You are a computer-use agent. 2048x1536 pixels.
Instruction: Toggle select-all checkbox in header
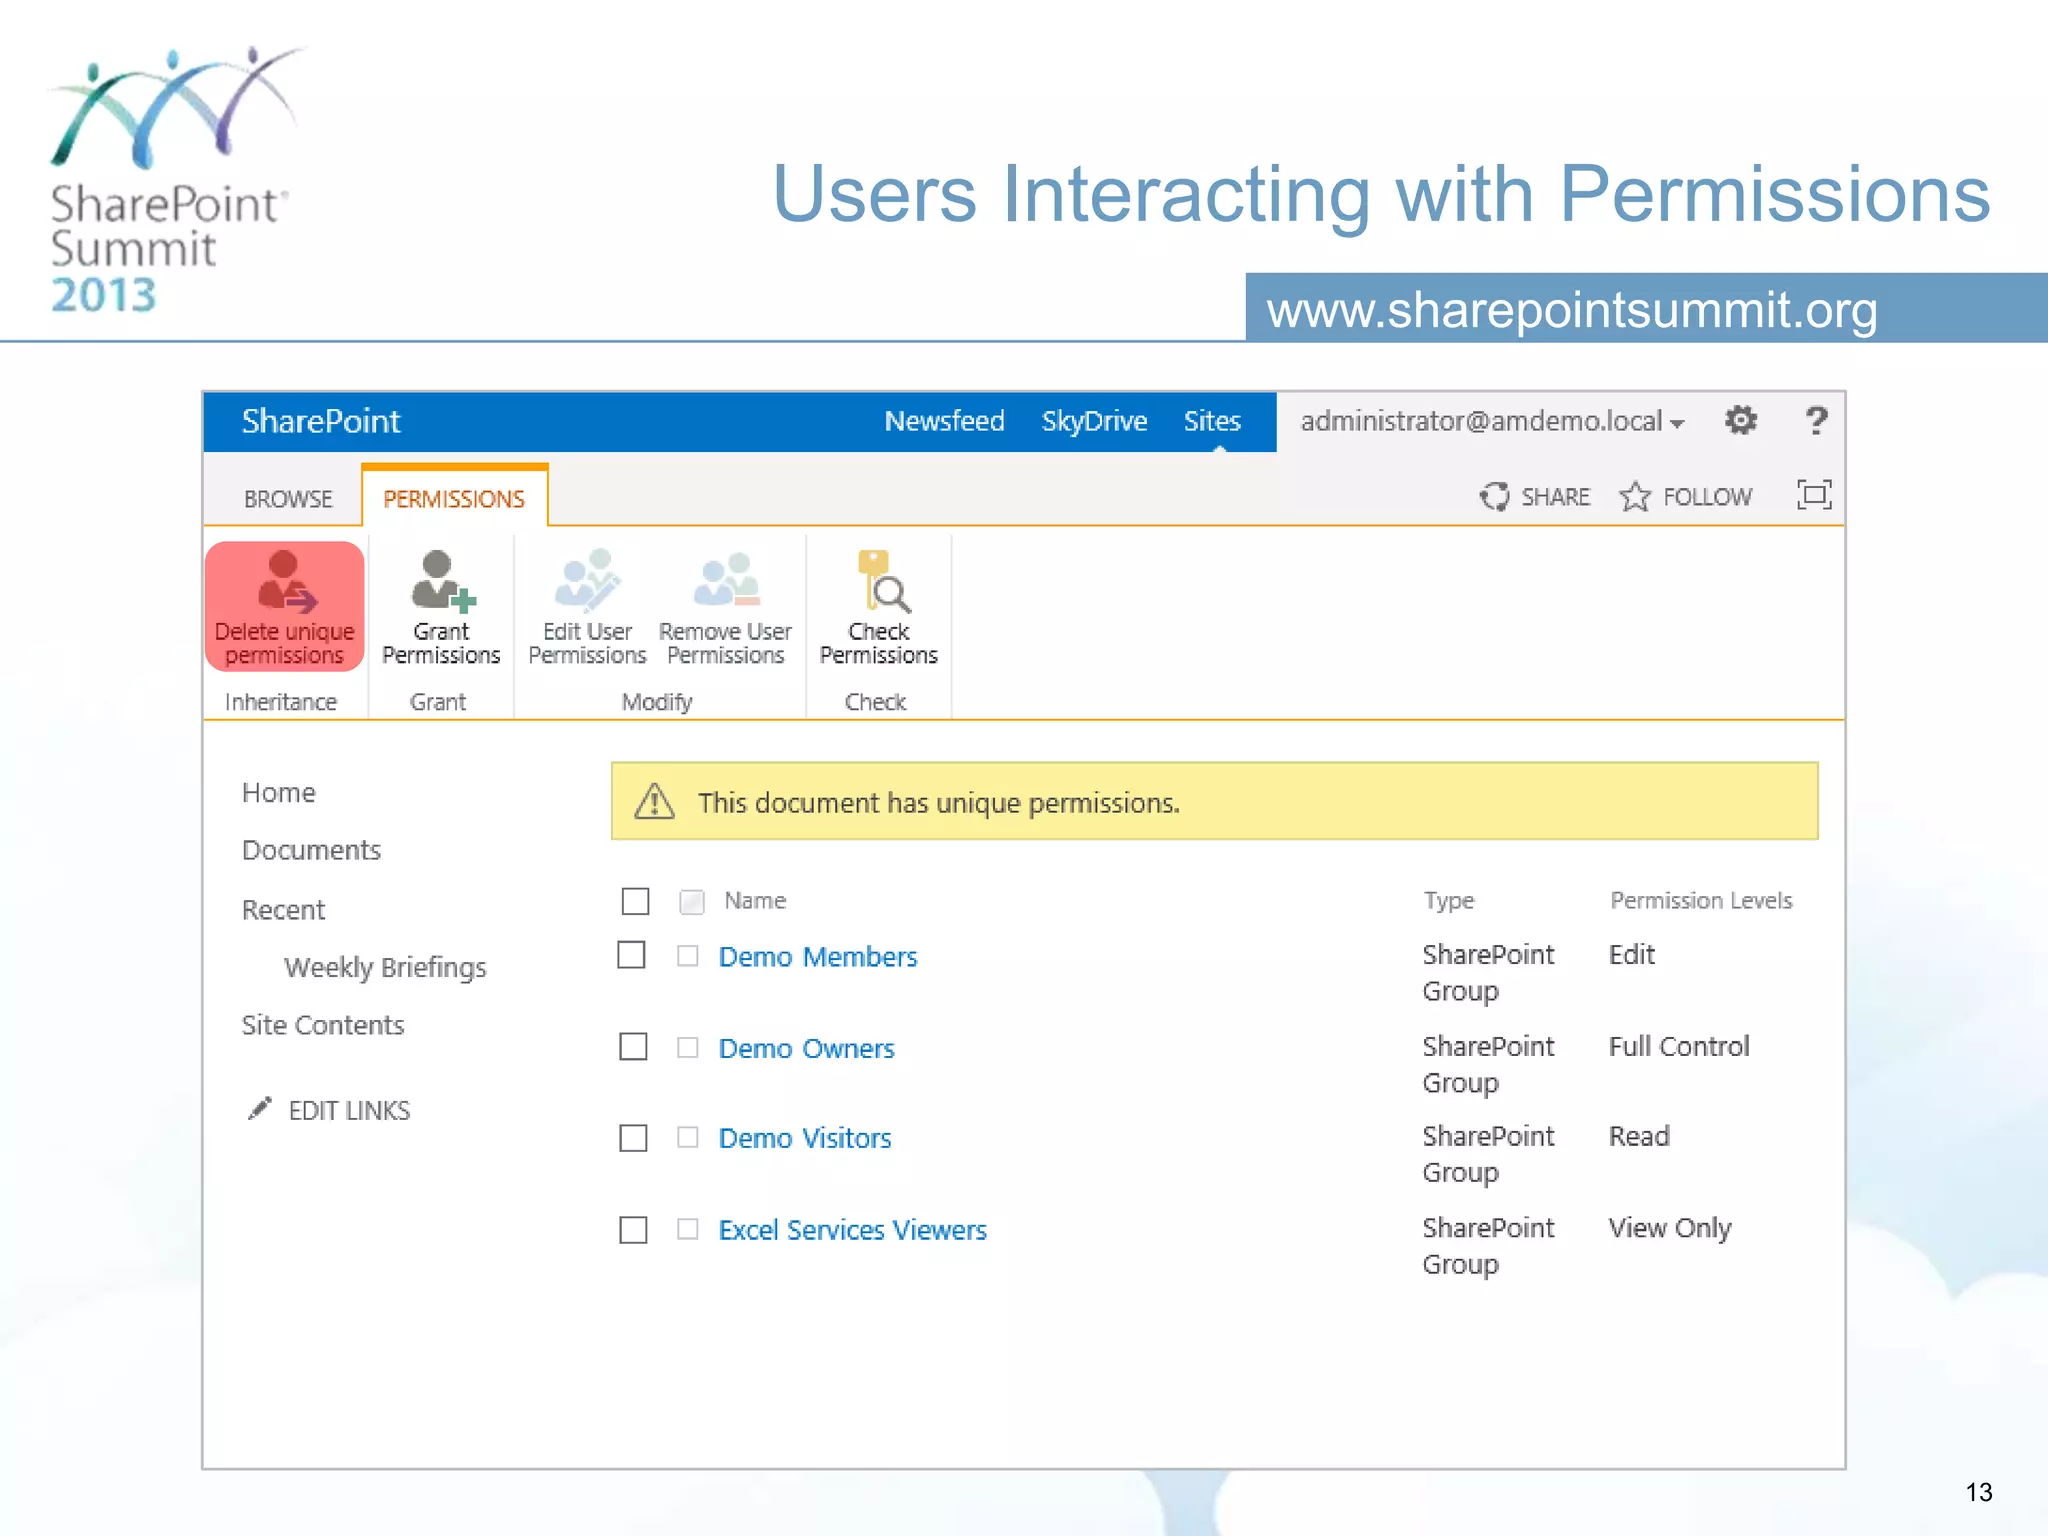636,901
